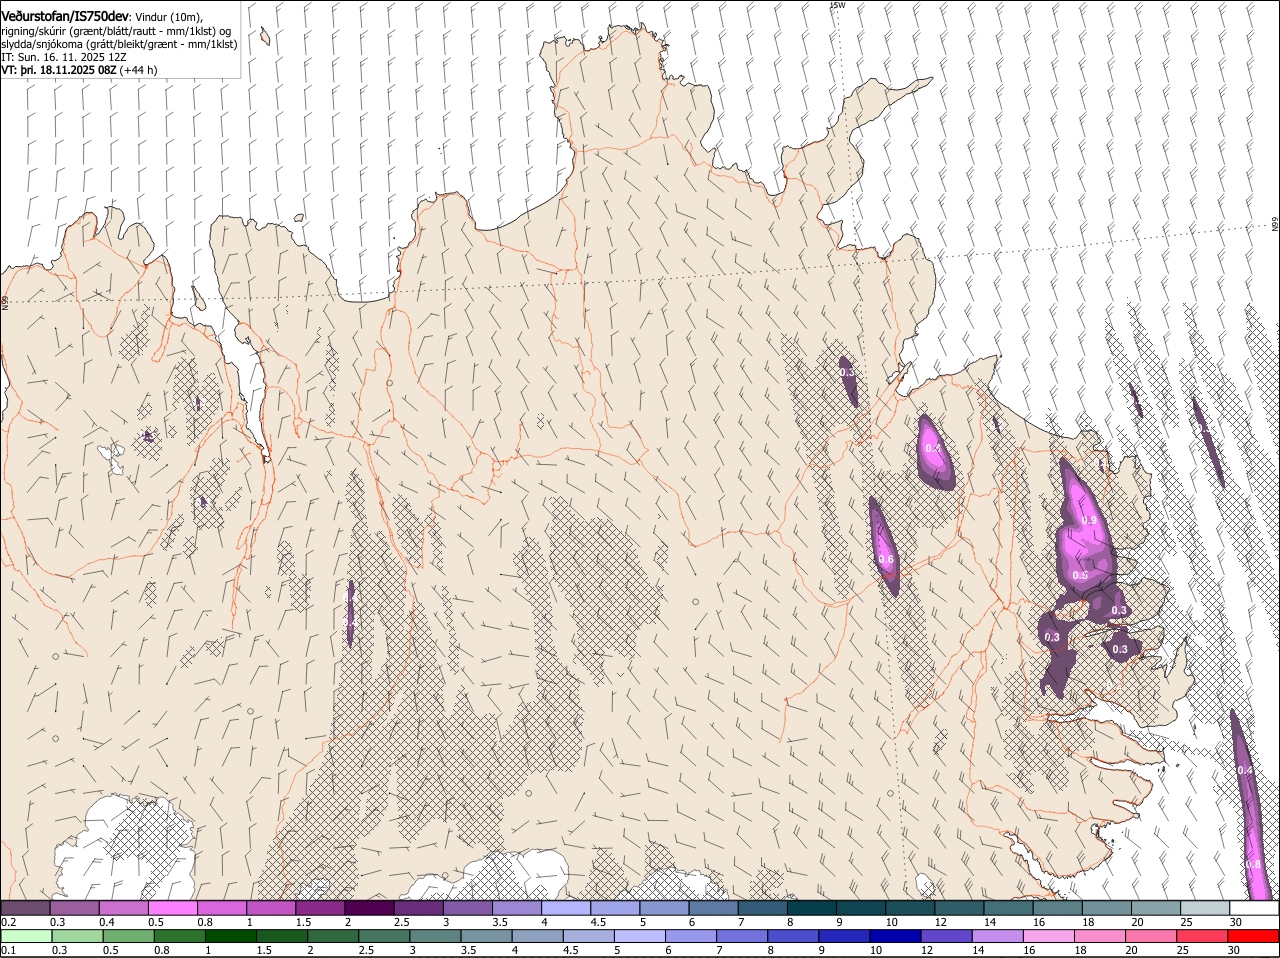Click the 'rigning/skúrir' text in the header

click(34, 31)
